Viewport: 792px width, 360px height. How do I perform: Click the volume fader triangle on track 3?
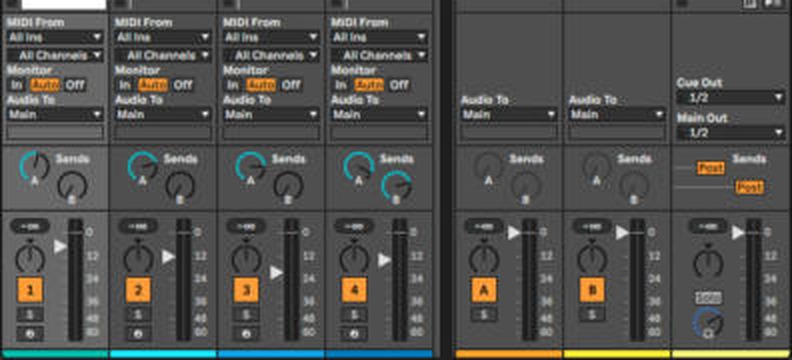pyautogui.click(x=276, y=273)
